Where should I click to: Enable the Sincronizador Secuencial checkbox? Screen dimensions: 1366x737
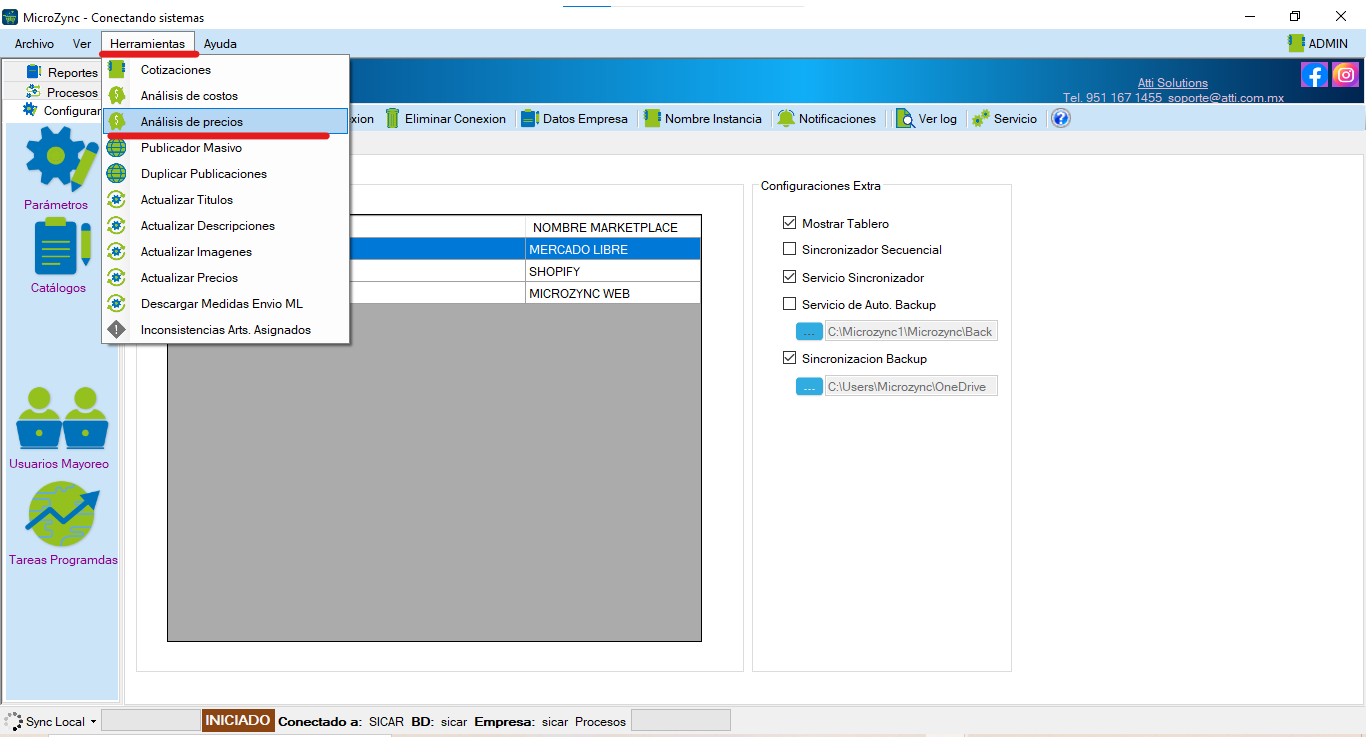coord(790,249)
